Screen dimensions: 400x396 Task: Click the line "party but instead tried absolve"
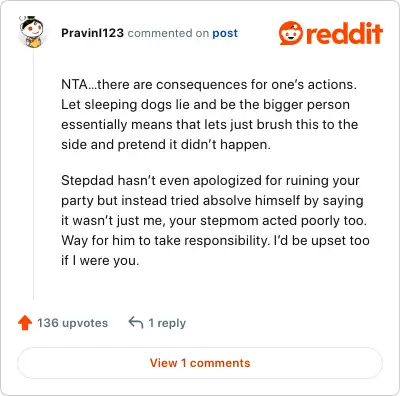212,201
